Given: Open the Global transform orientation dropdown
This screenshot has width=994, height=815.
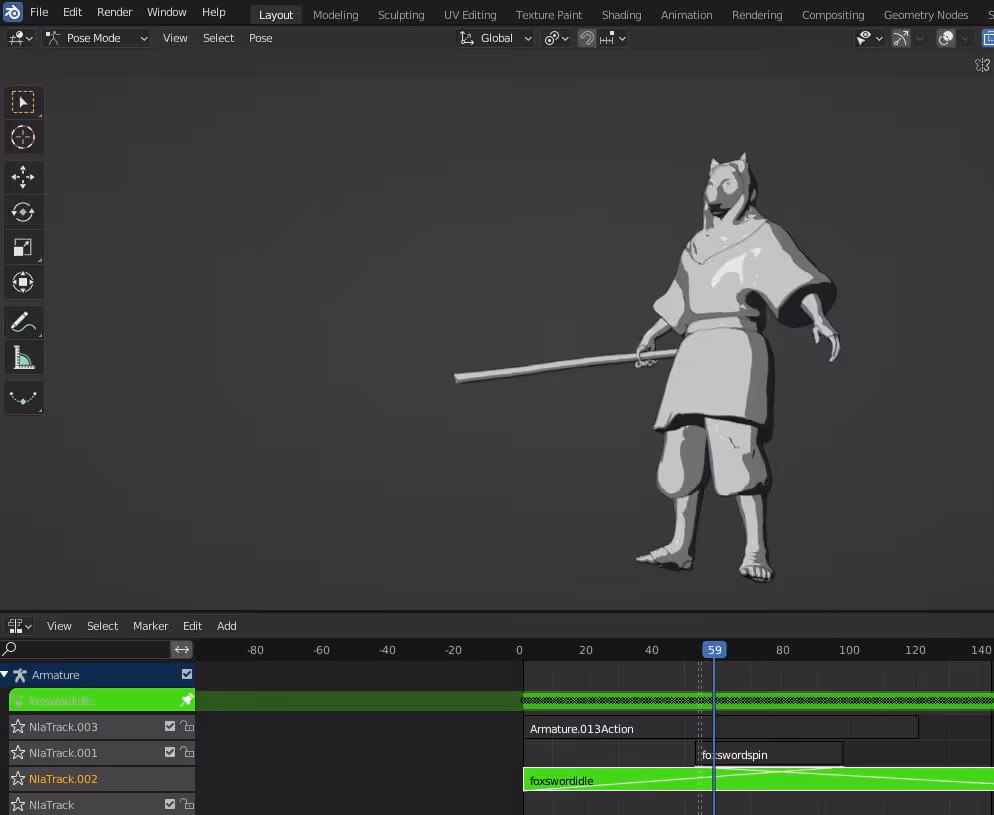Looking at the screenshot, I should (x=495, y=38).
